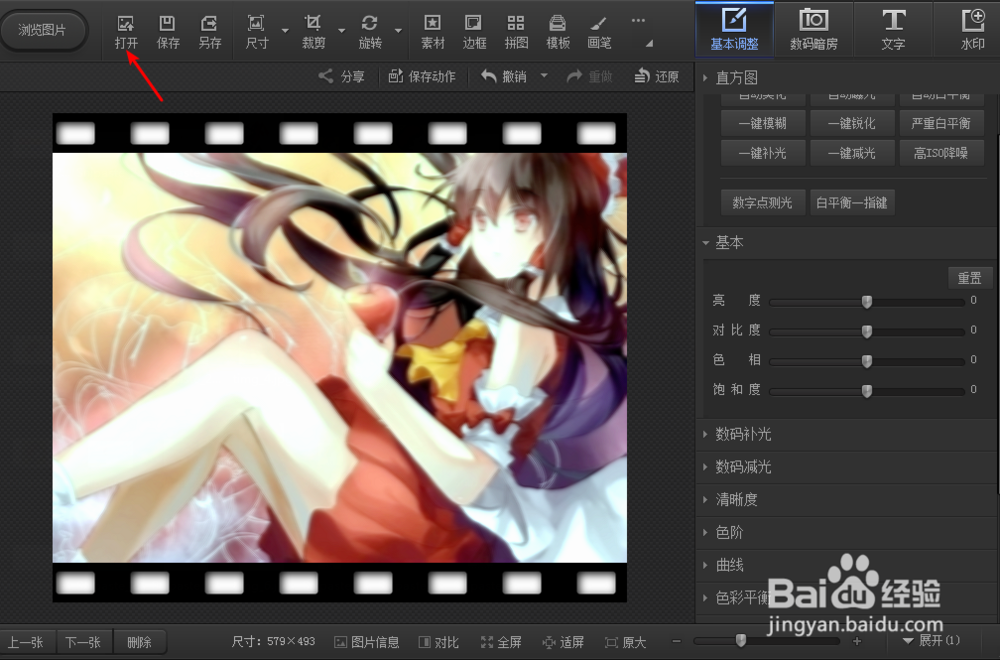
Task: Select the 画笔 brush tool
Action: coord(599,33)
